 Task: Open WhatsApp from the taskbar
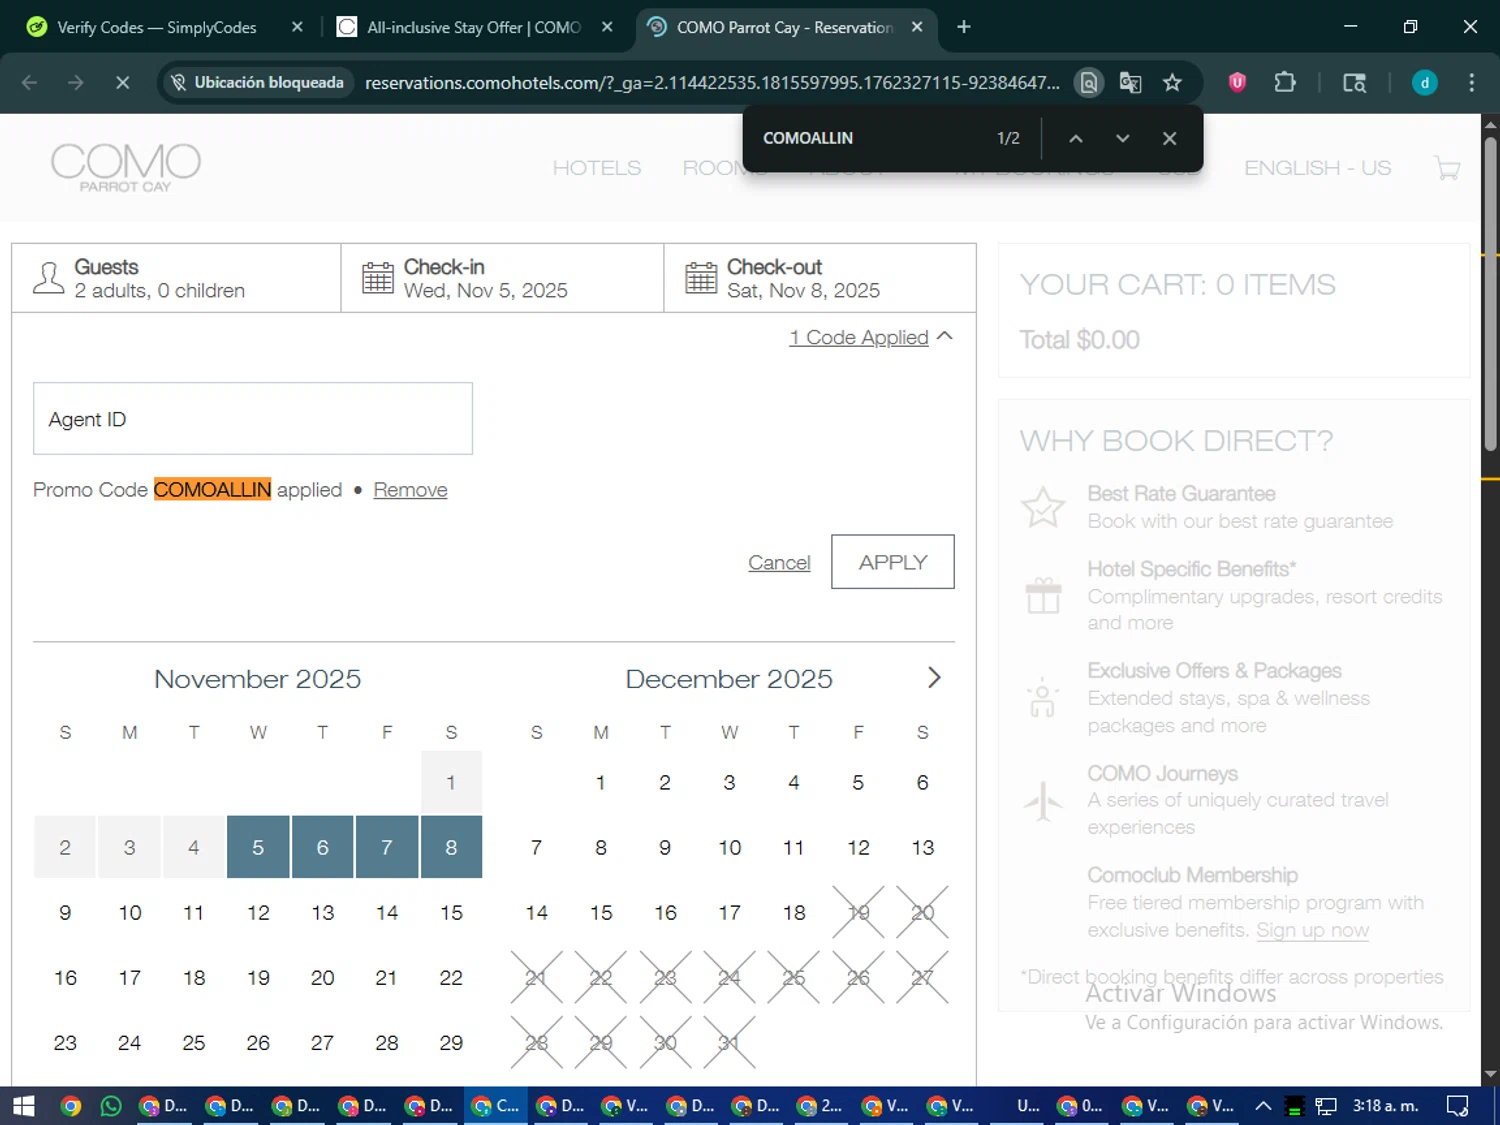pyautogui.click(x=111, y=1106)
